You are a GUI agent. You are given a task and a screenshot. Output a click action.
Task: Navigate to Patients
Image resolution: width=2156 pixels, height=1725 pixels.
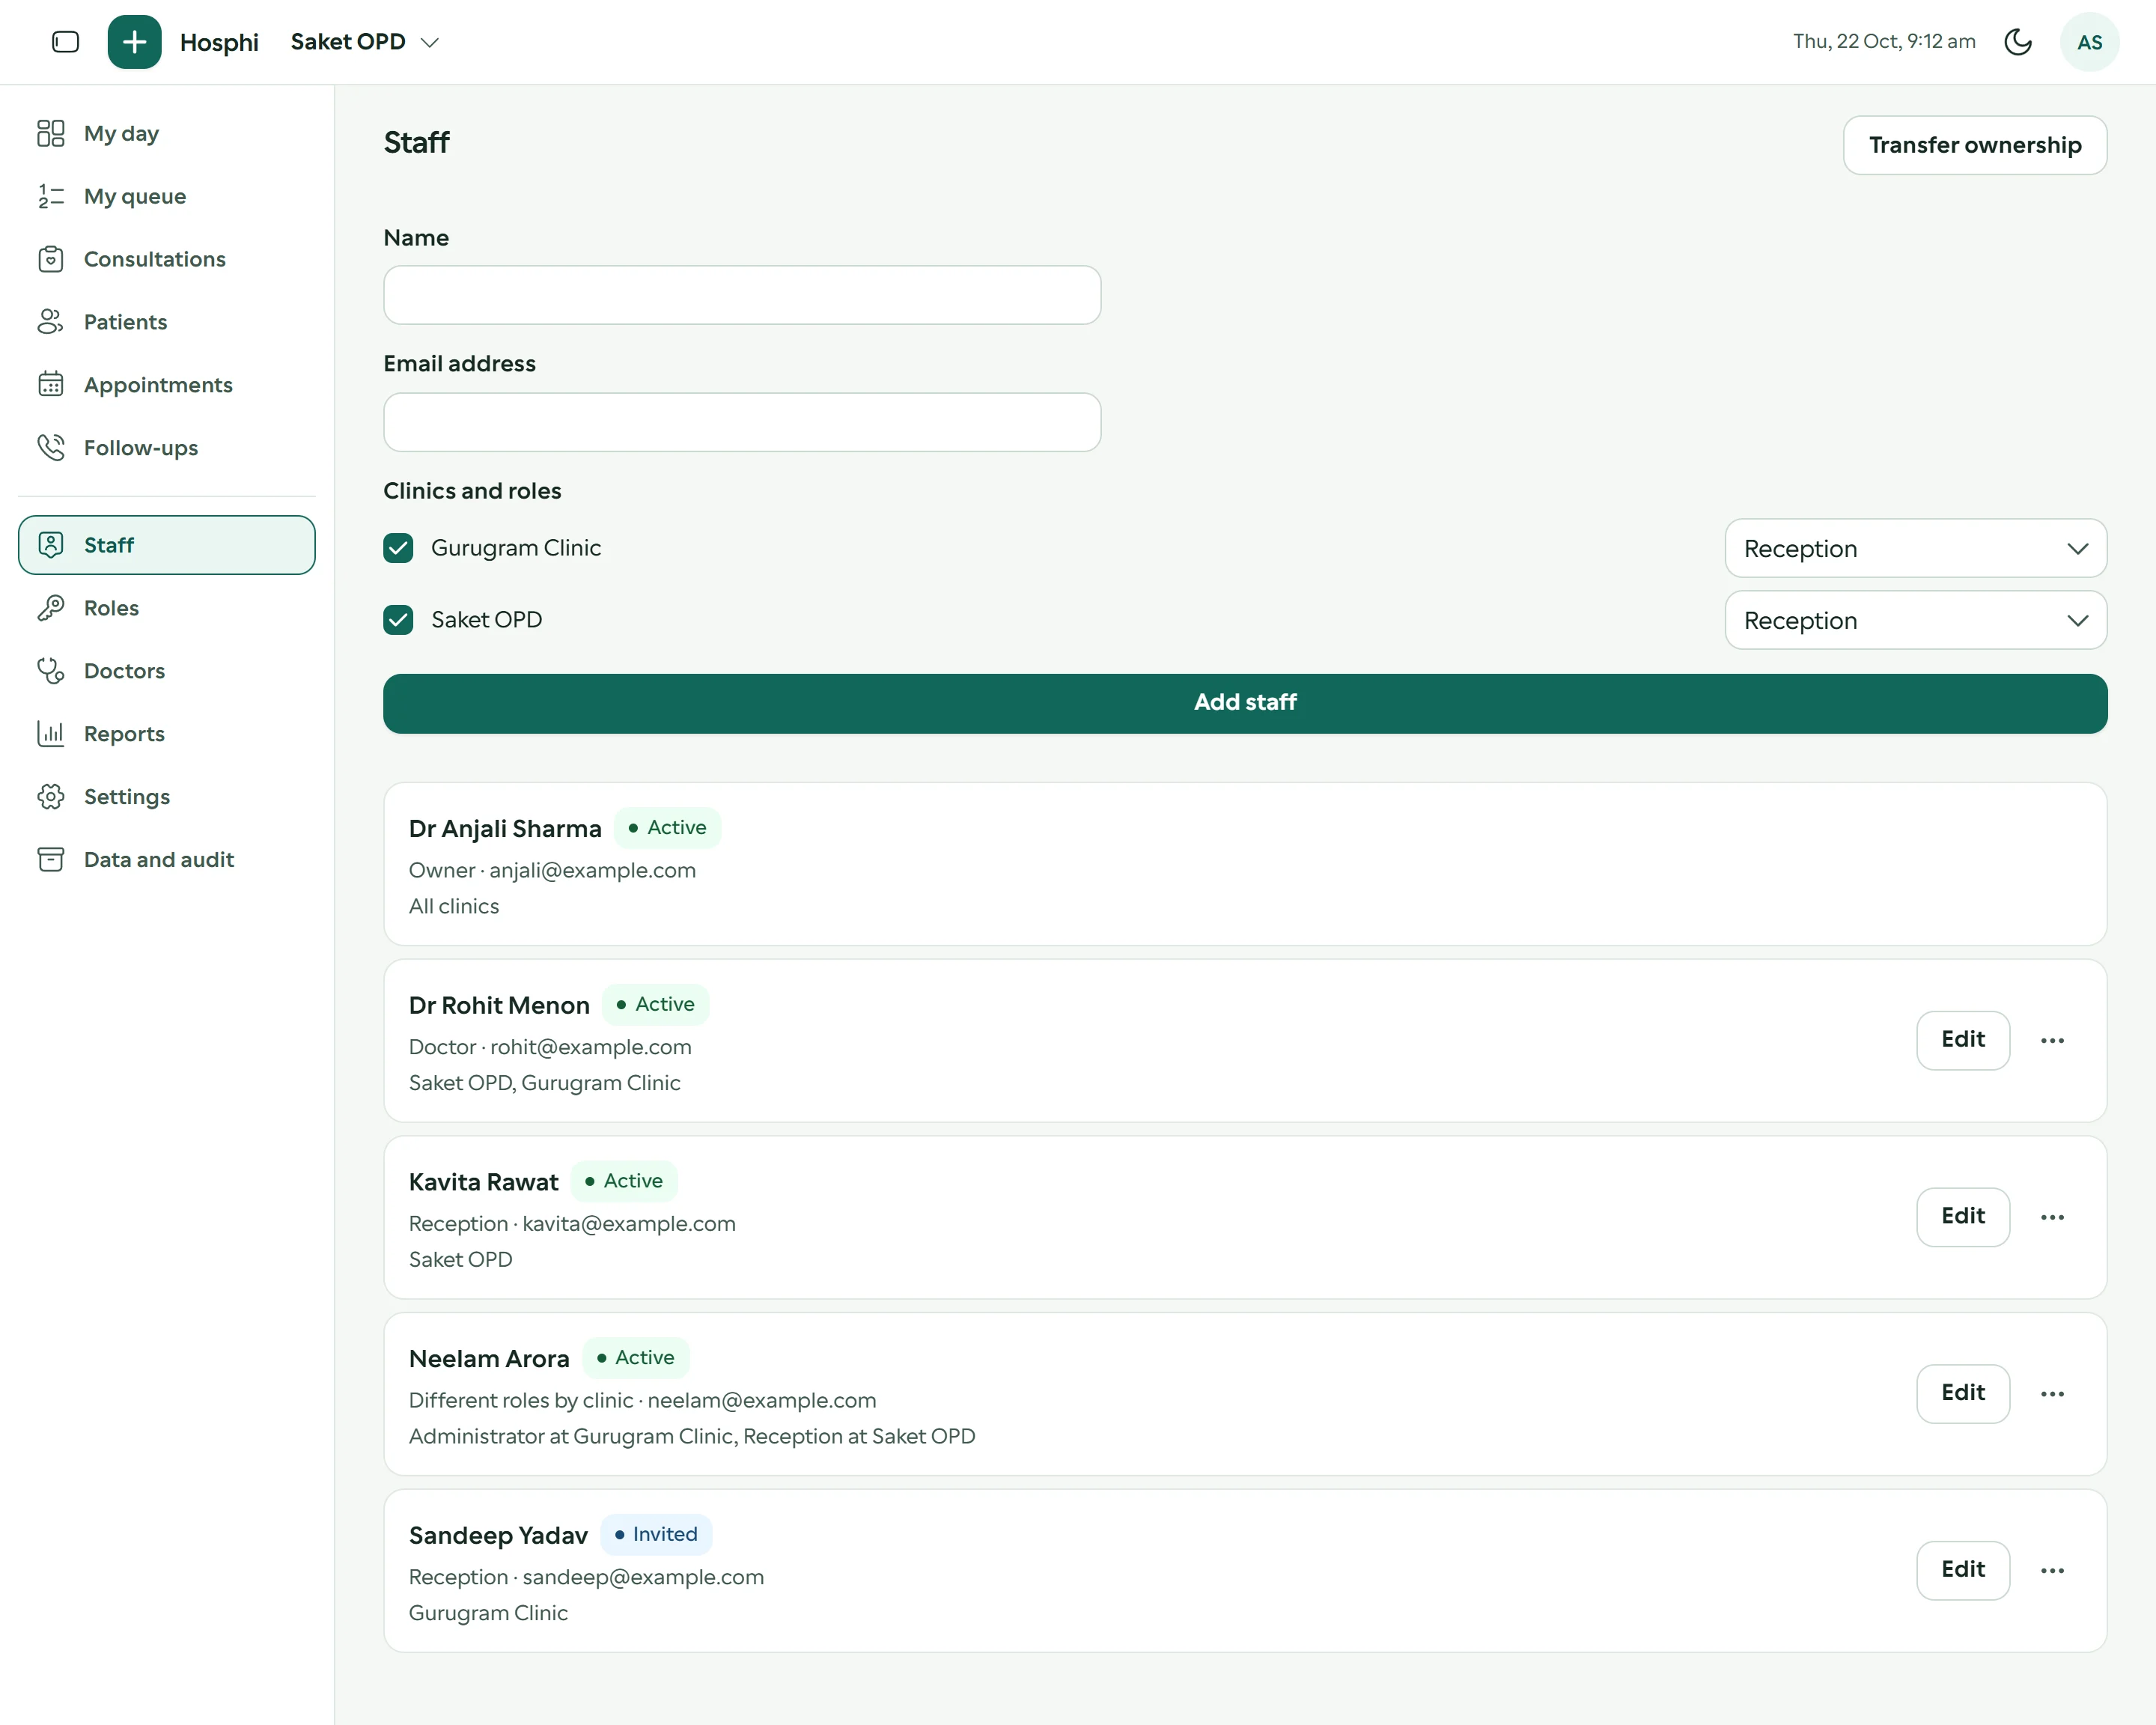tap(167, 322)
